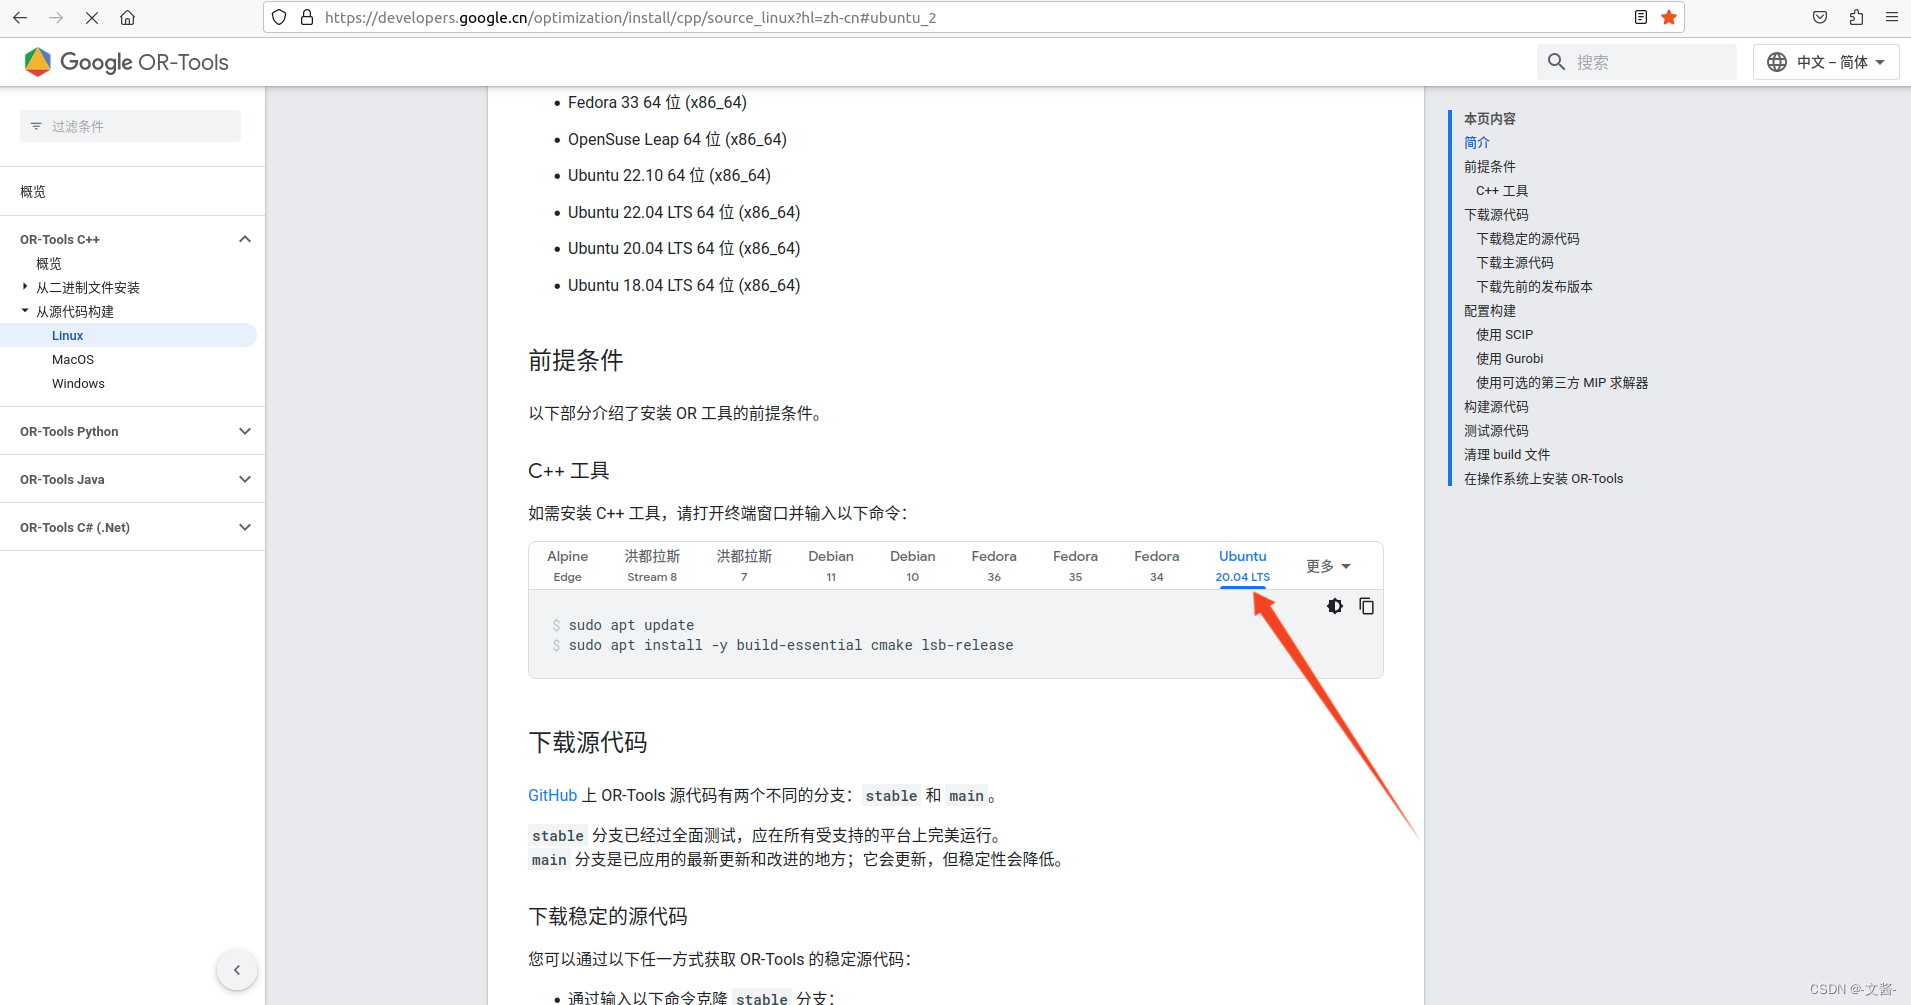The height and width of the screenshot is (1005, 1911).
Task: Jump to 使用 Gurobi in contents
Action: (1509, 358)
